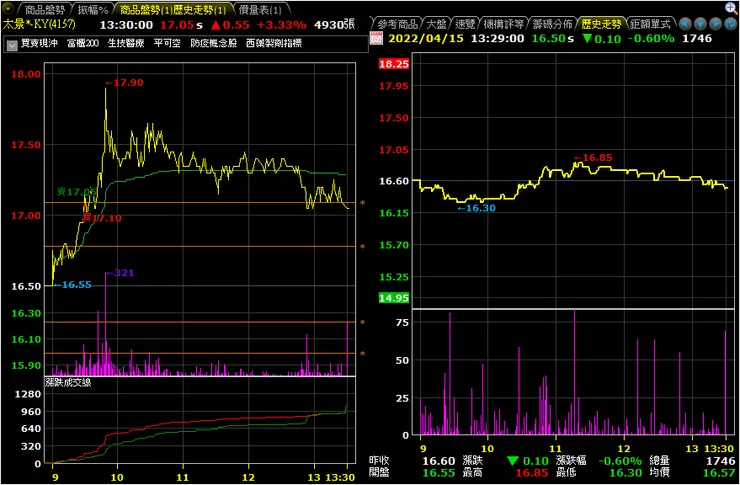
Task: Click the 321 peak volume marker
Action: pos(120,273)
